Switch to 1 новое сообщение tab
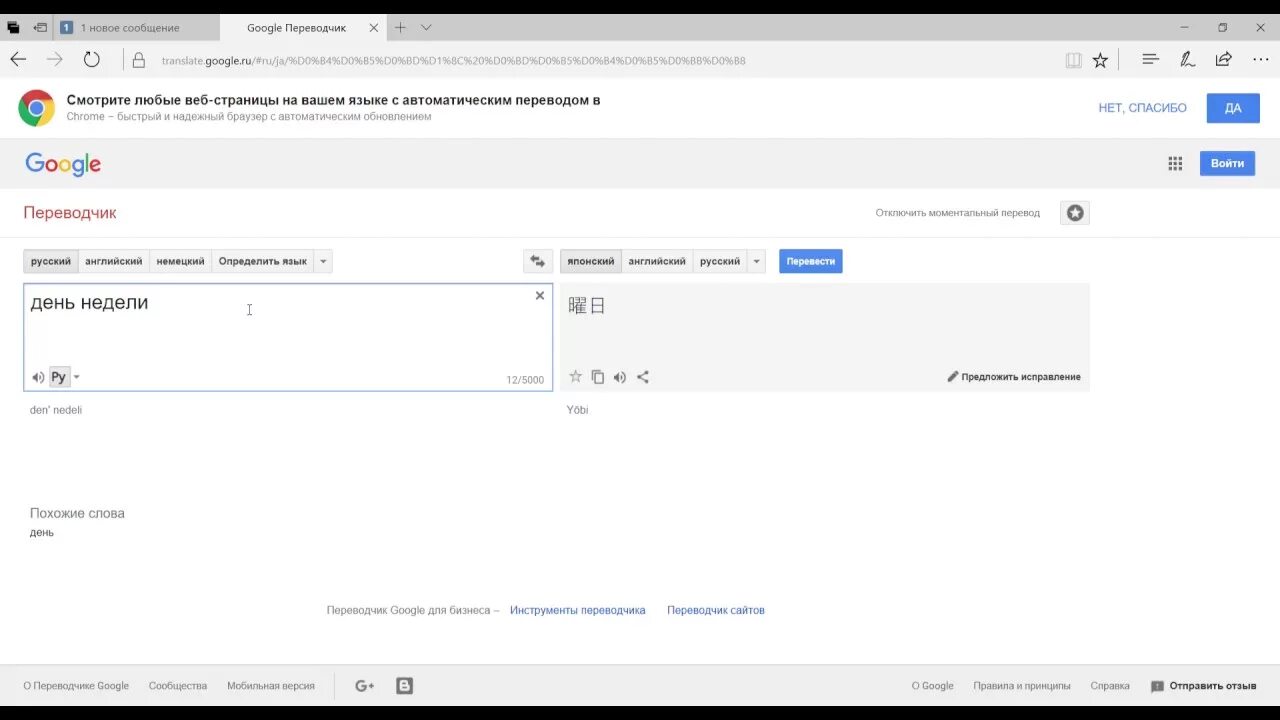Image resolution: width=1280 pixels, height=720 pixels. click(137, 28)
